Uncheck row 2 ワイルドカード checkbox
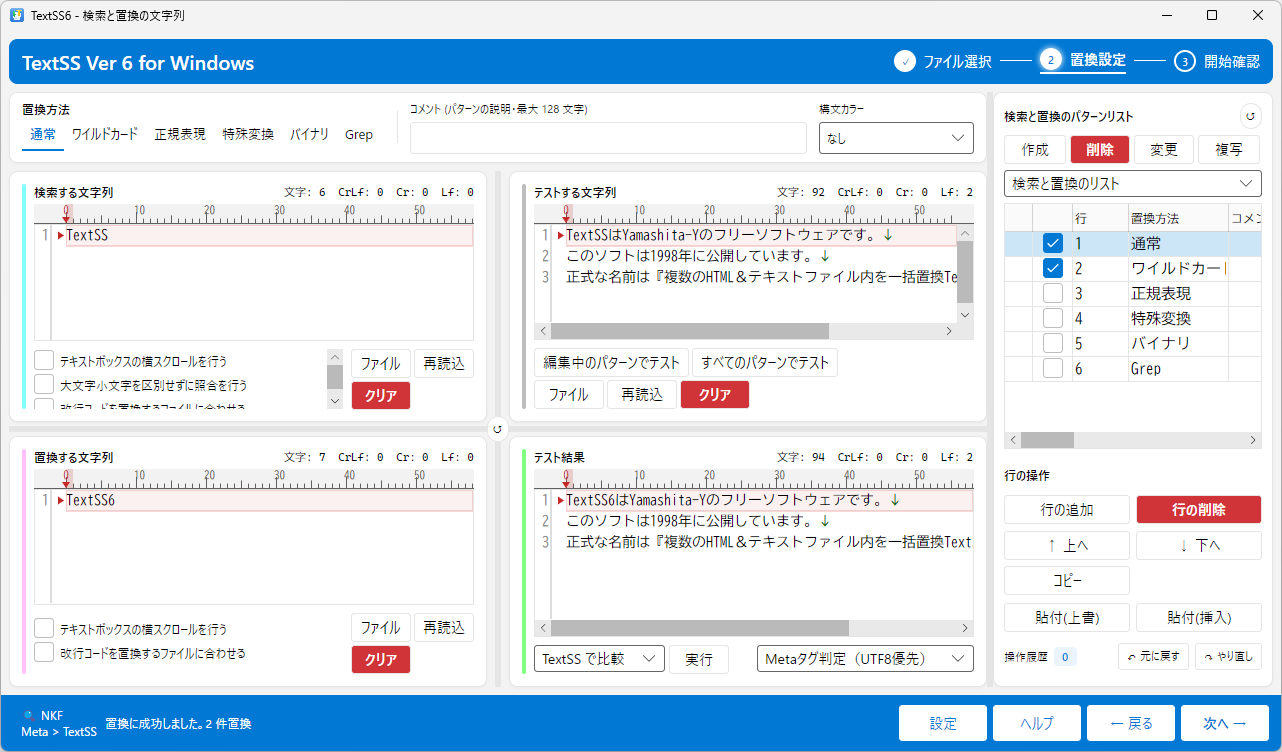Image resolution: width=1282 pixels, height=752 pixels. (1052, 268)
